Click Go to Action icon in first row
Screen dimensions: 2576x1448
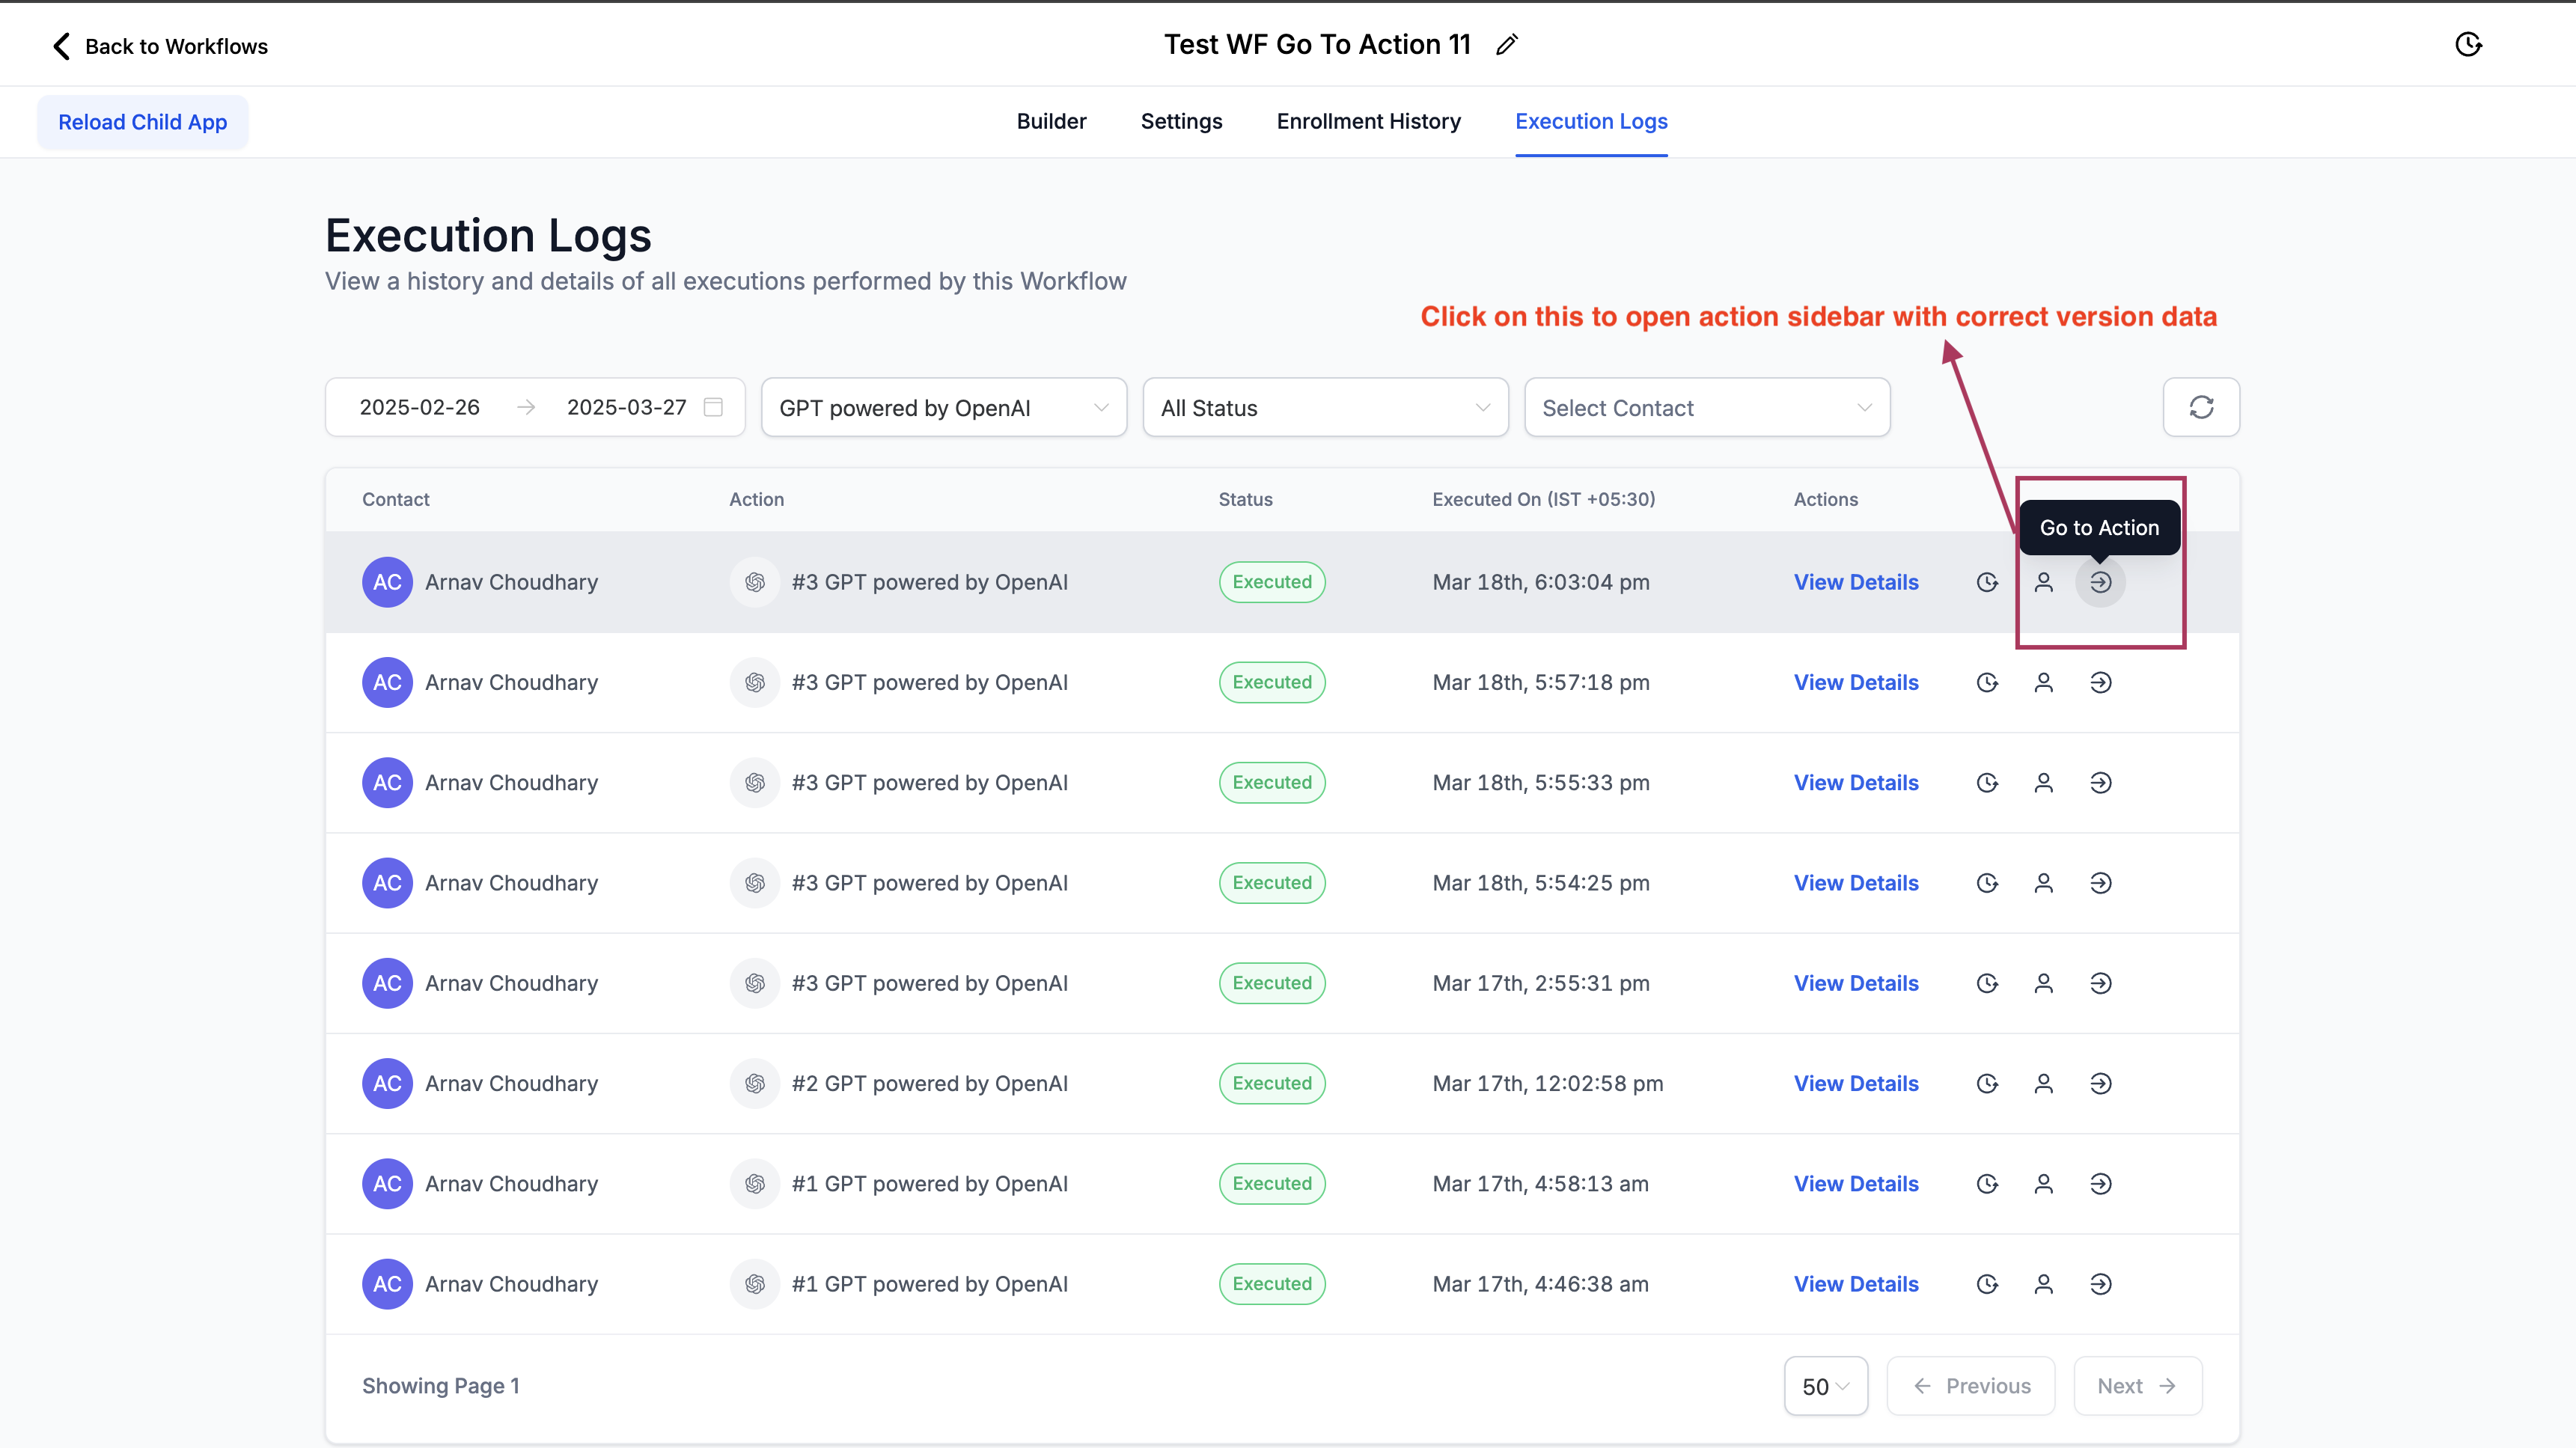click(2100, 582)
